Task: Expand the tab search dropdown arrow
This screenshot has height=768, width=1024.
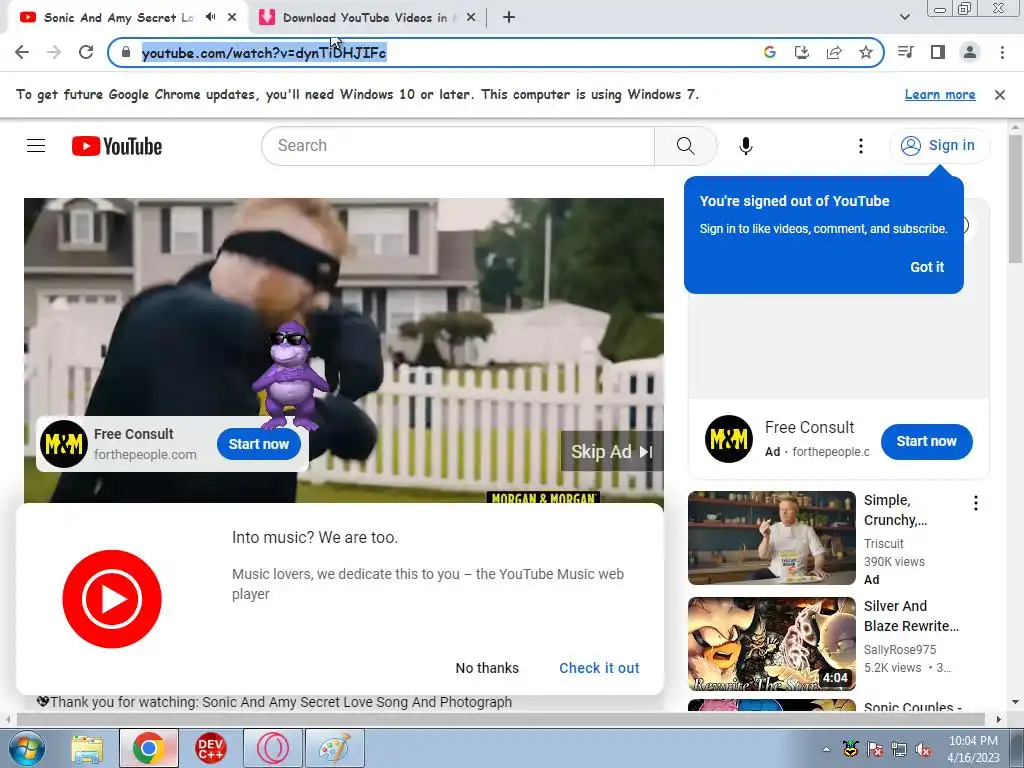Action: point(904,17)
